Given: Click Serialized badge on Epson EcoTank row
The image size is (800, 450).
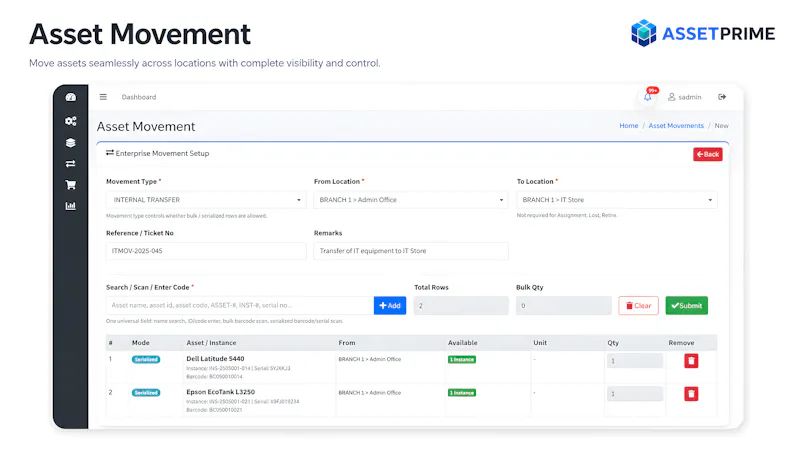Looking at the screenshot, I should [x=146, y=393].
